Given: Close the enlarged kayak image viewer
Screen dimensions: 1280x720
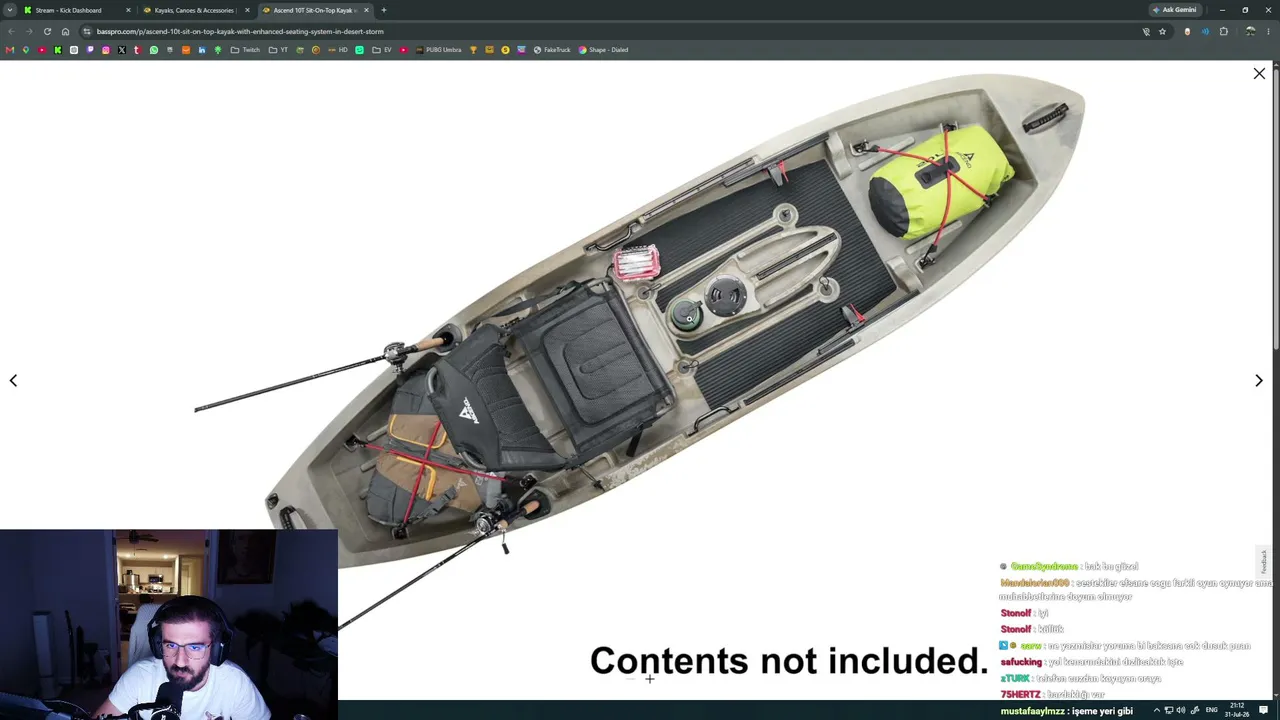Looking at the screenshot, I should [1259, 73].
